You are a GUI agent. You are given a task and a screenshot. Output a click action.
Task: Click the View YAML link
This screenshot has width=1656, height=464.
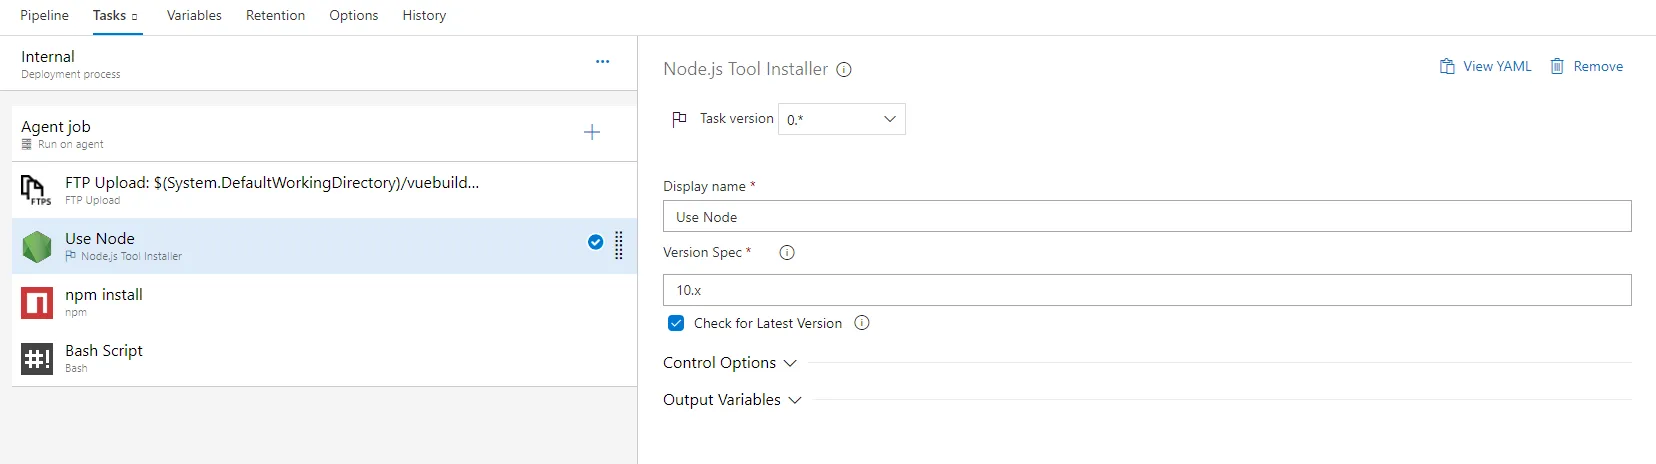click(x=1486, y=67)
